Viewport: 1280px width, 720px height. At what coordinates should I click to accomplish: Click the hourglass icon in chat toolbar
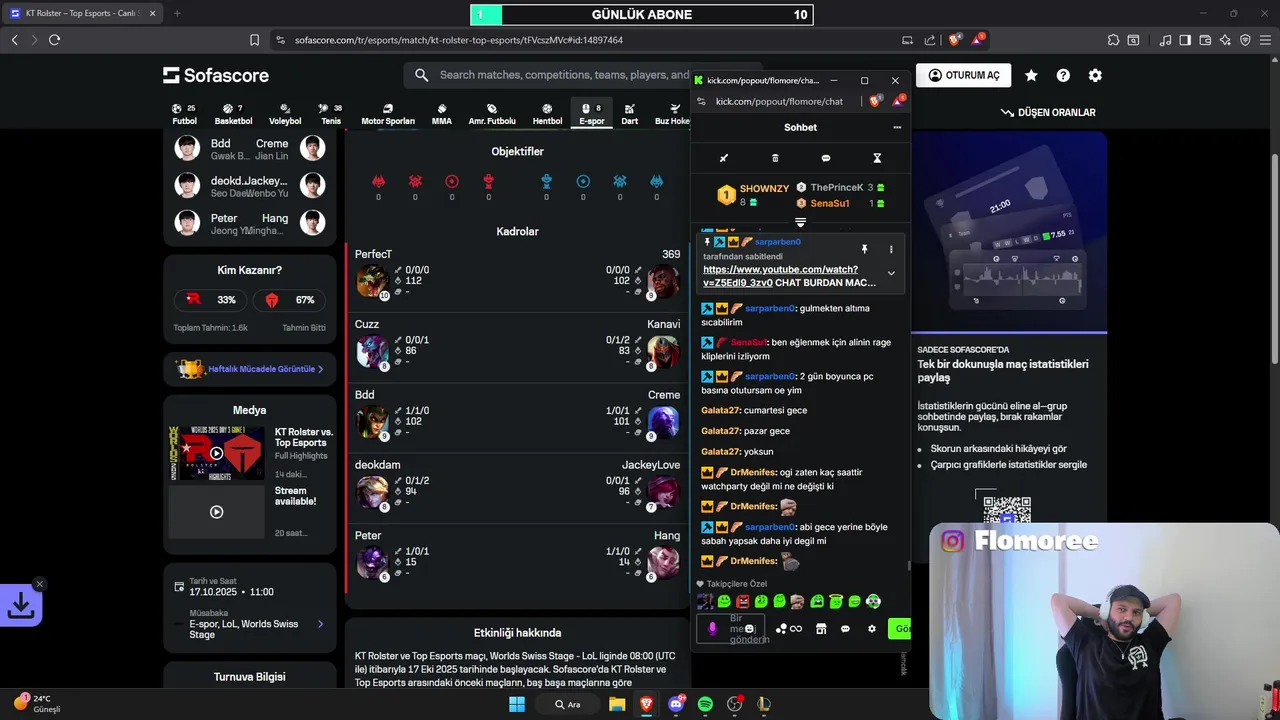877,158
